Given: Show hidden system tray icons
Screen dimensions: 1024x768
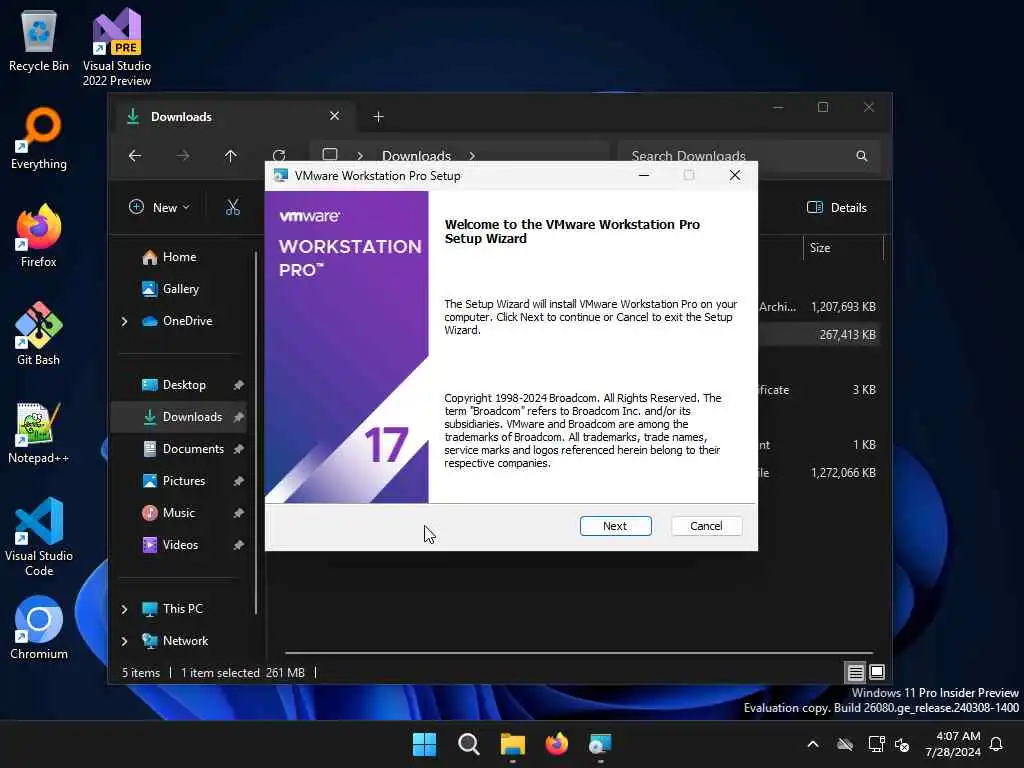Looking at the screenshot, I should coord(813,744).
